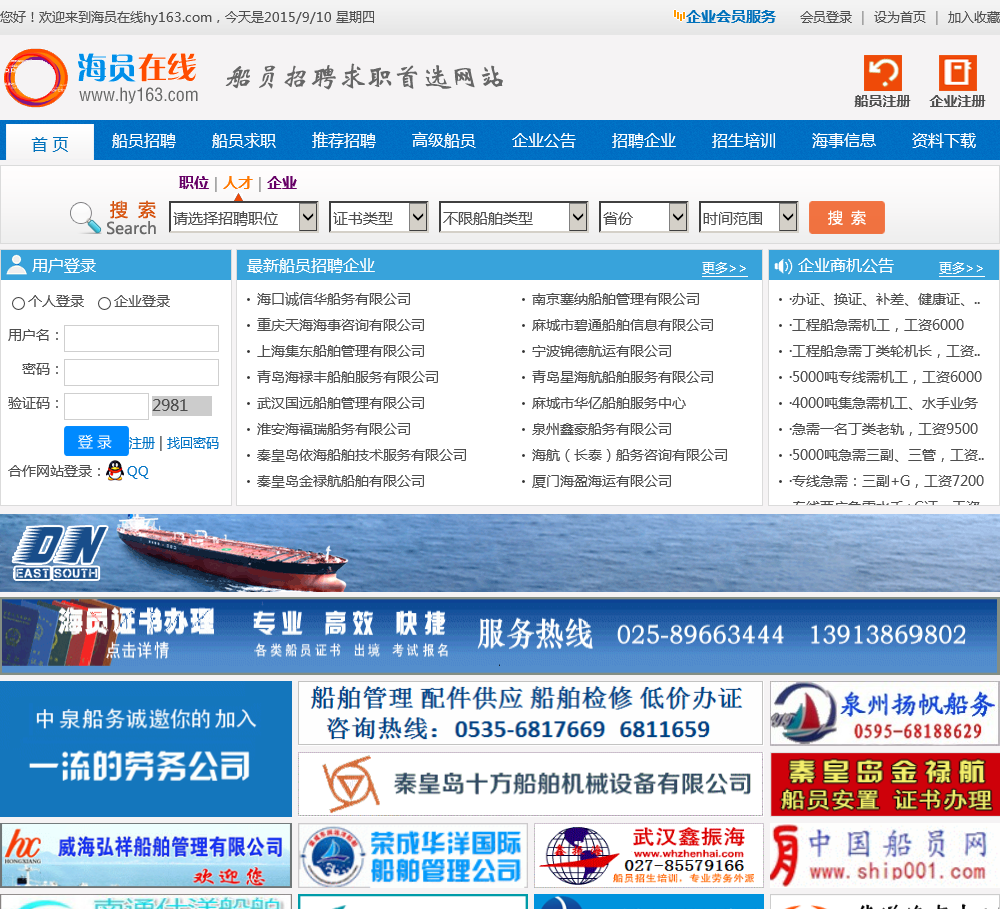Open the 海事信息 nav menu
The width and height of the screenshot is (1000, 909).
click(844, 140)
